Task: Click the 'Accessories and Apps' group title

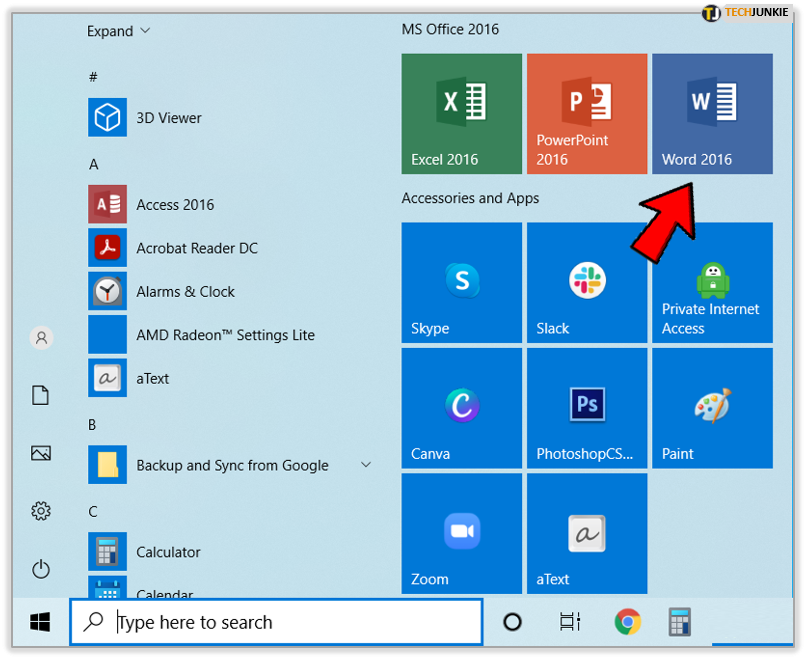Action: pos(470,198)
